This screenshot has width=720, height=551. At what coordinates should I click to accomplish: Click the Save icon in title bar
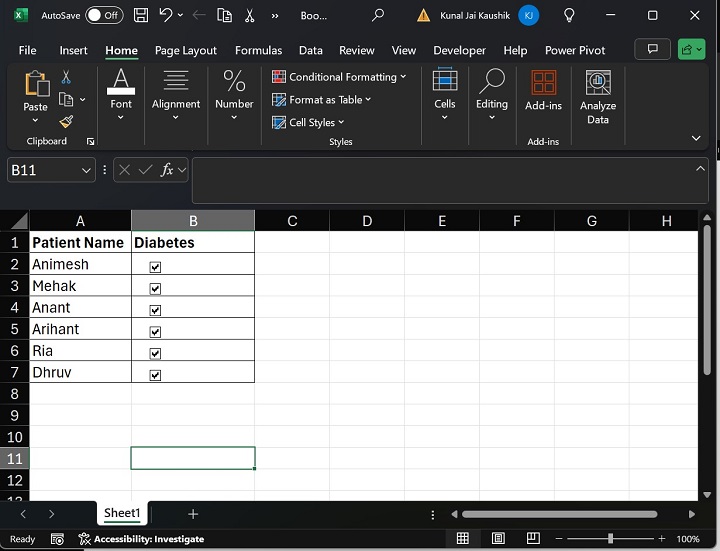pyautogui.click(x=141, y=15)
